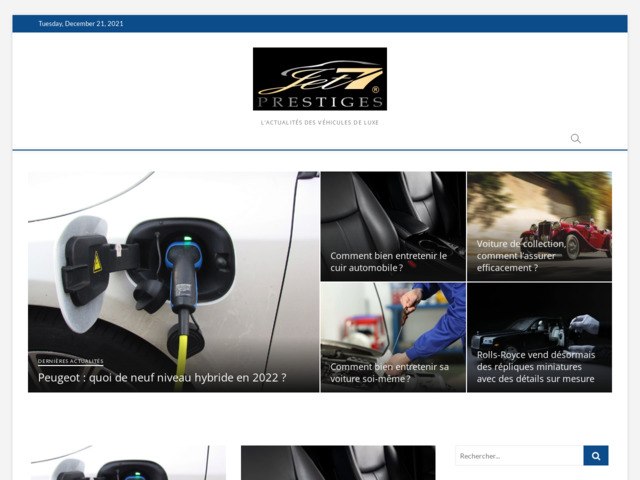
Task: Click the blue top header bar
Action: tap(400, 24)
